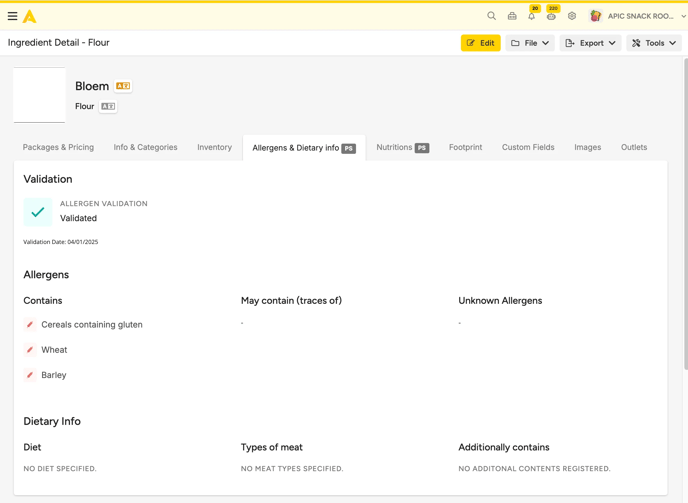Expand the APIC SNACK ROO account menu
The height and width of the screenshot is (503, 688).
[x=638, y=16]
